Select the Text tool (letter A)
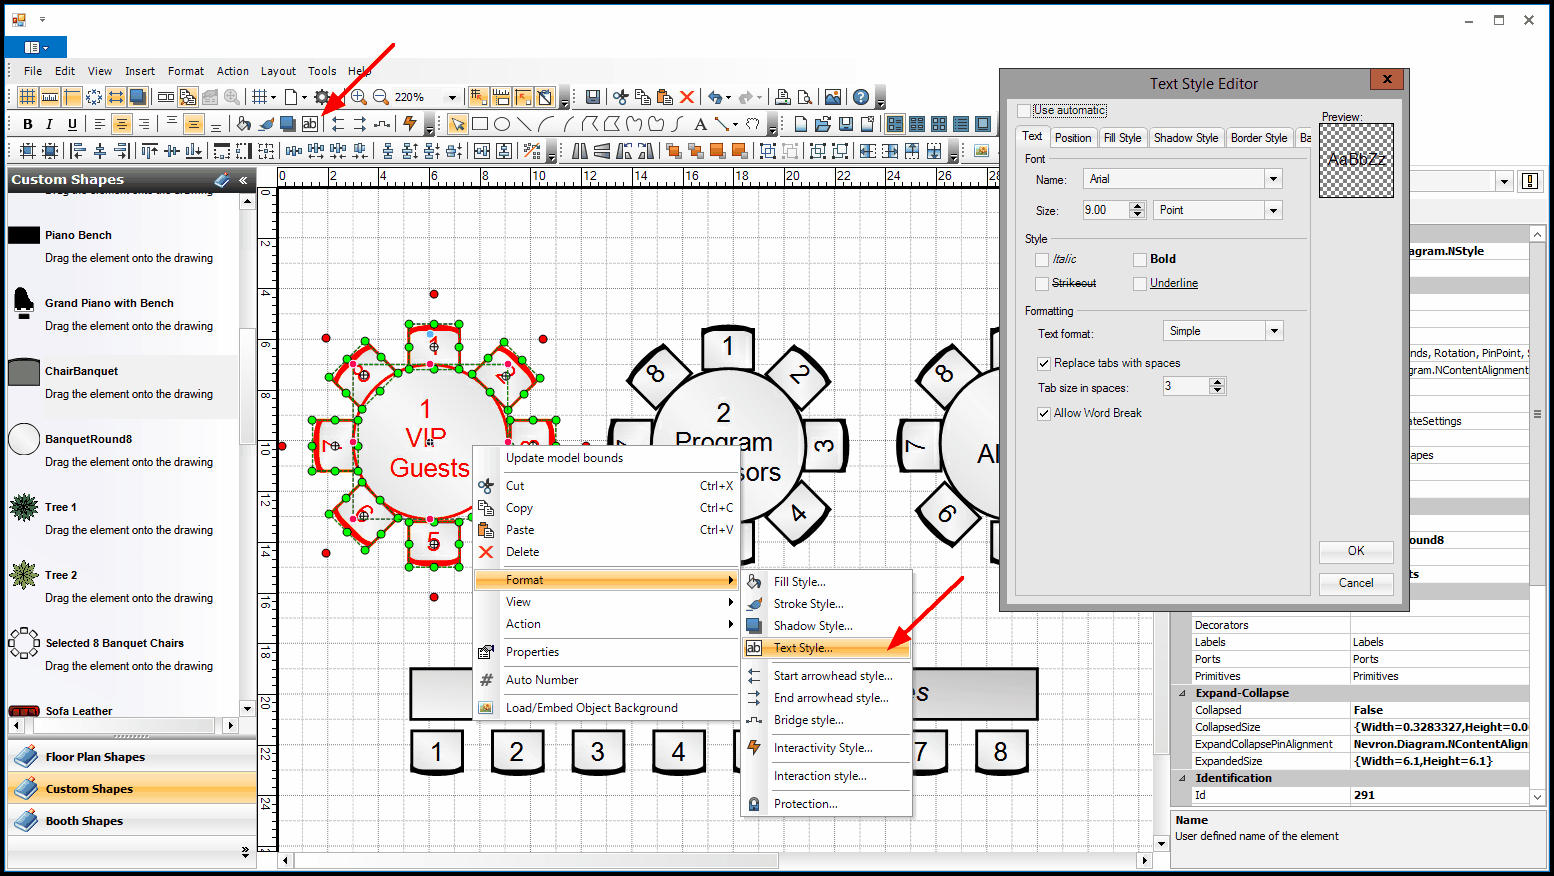 [700, 124]
